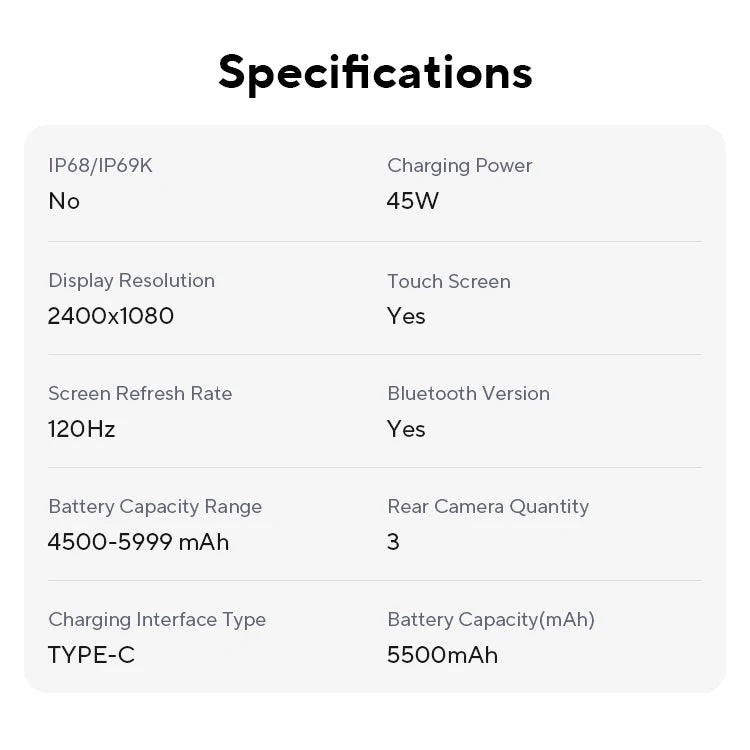
Task: Click the Rear Camera Quantity label
Action: coord(488,507)
